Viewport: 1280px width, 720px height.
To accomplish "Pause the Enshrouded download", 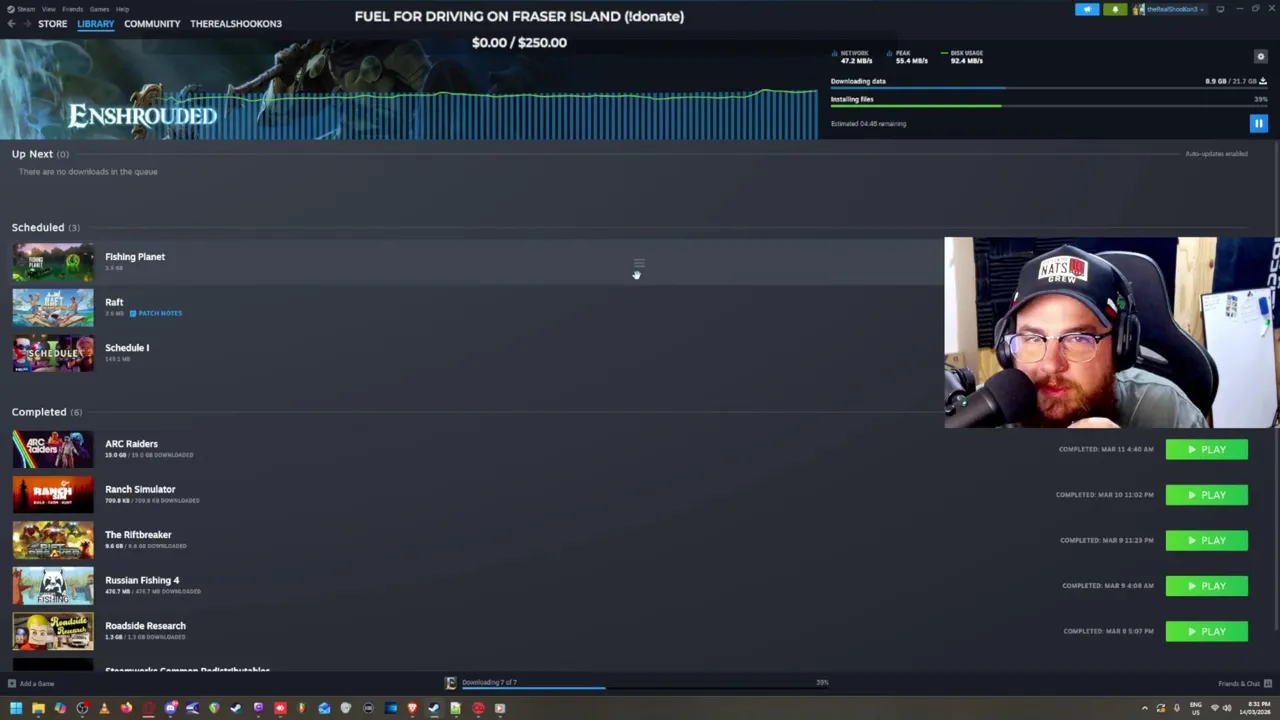I will 1258,124.
